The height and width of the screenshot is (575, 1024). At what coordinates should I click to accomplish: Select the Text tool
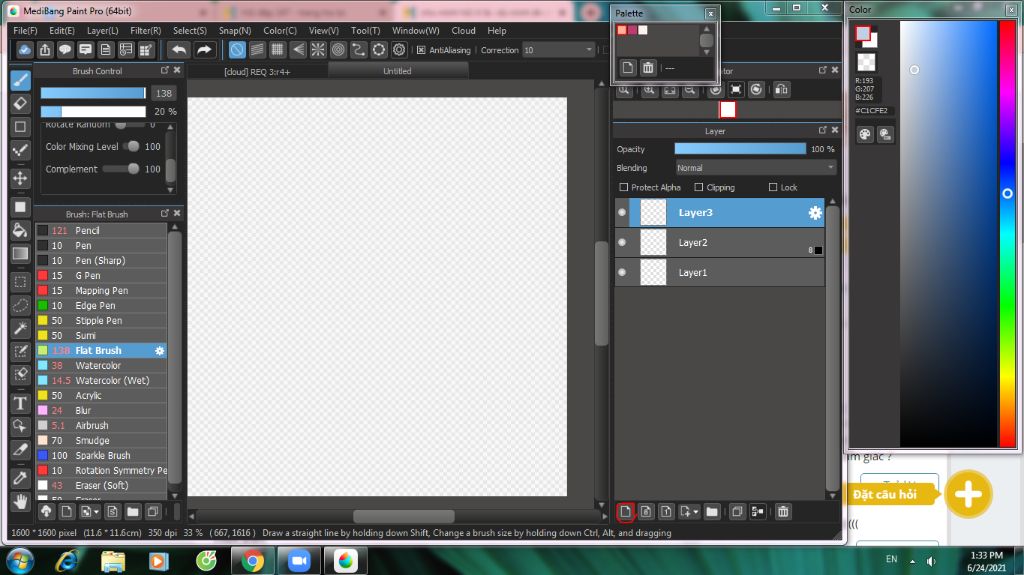[x=20, y=403]
